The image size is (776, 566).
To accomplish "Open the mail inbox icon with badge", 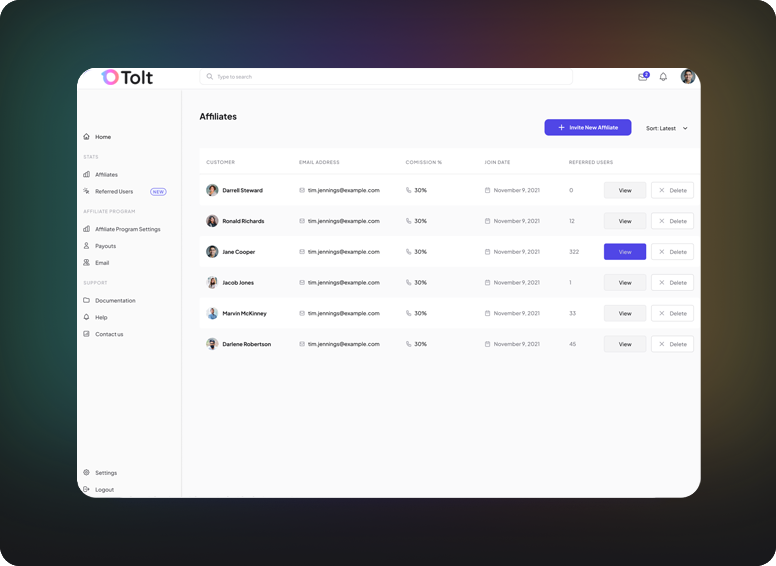I will [x=643, y=77].
